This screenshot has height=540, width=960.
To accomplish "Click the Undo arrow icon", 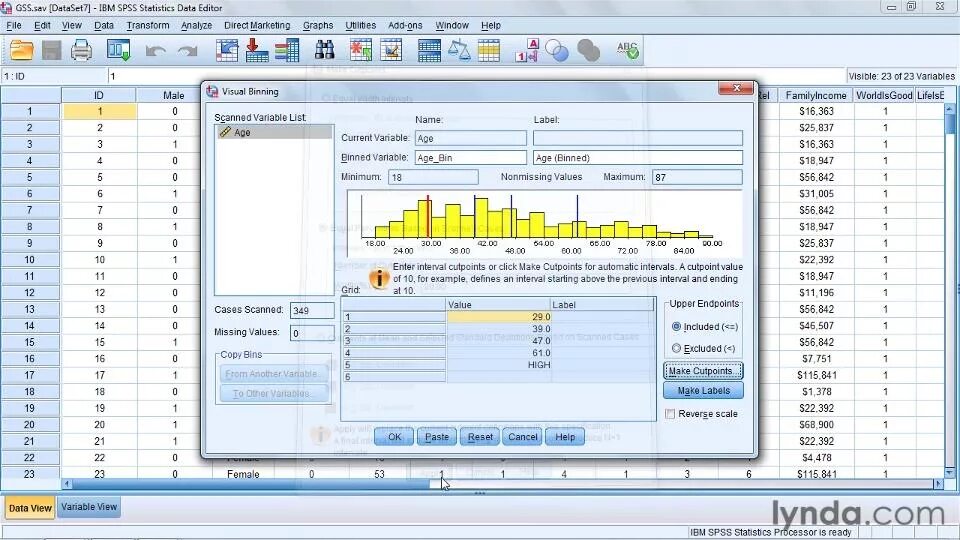I will click(156, 51).
